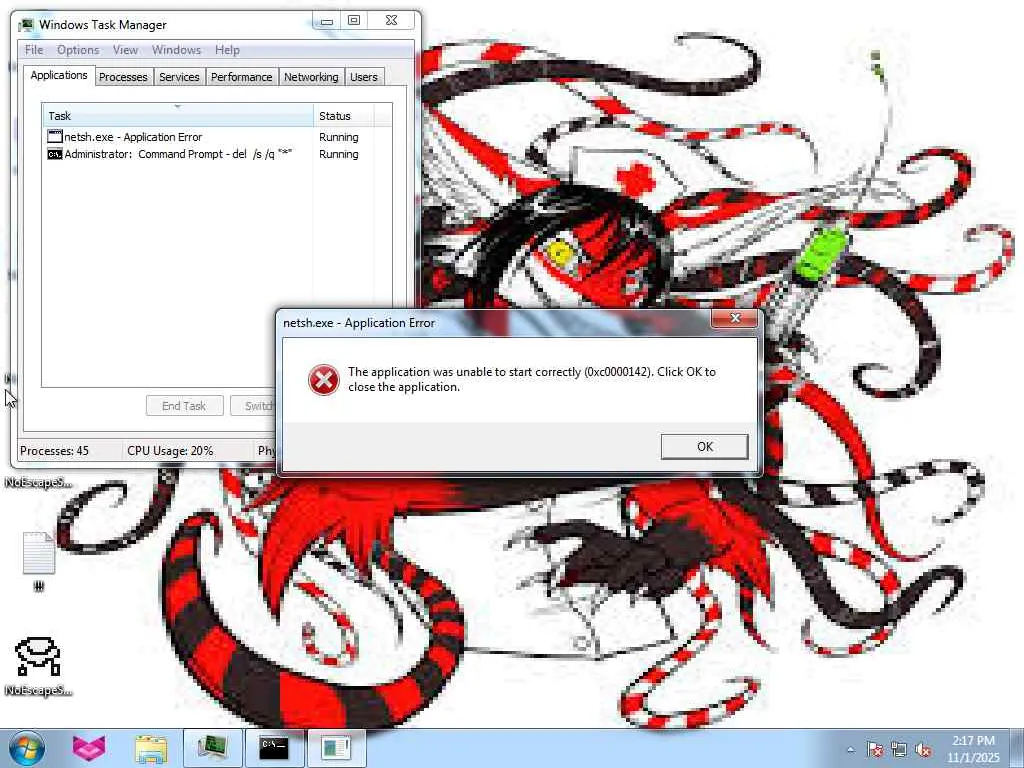Maximize the Windows Task Manager window
Viewport: 1024px width, 768px height.
pyautogui.click(x=354, y=21)
